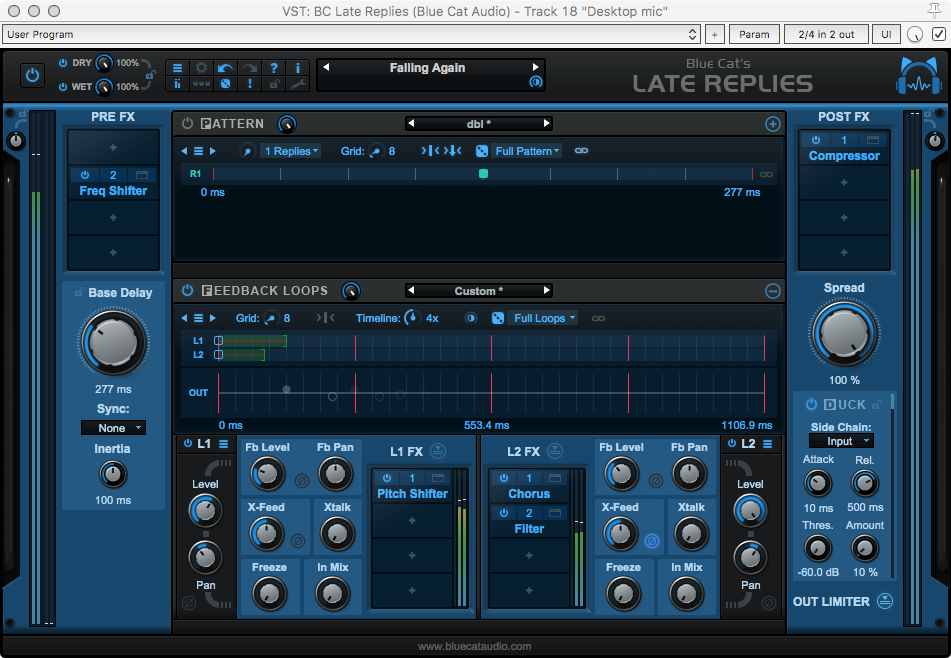
Task: Open the Full Loops dropdown
Action: click(543, 318)
